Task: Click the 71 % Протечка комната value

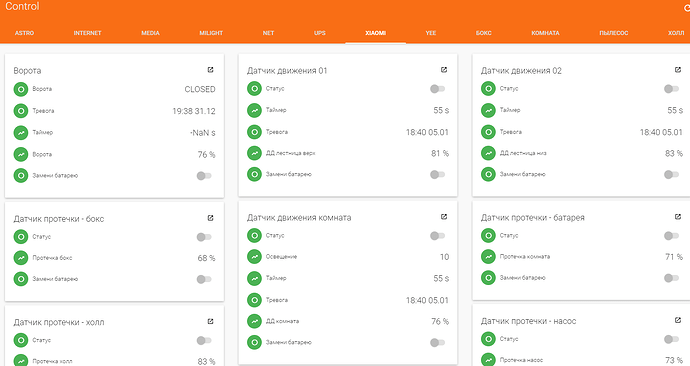Action: tap(674, 257)
